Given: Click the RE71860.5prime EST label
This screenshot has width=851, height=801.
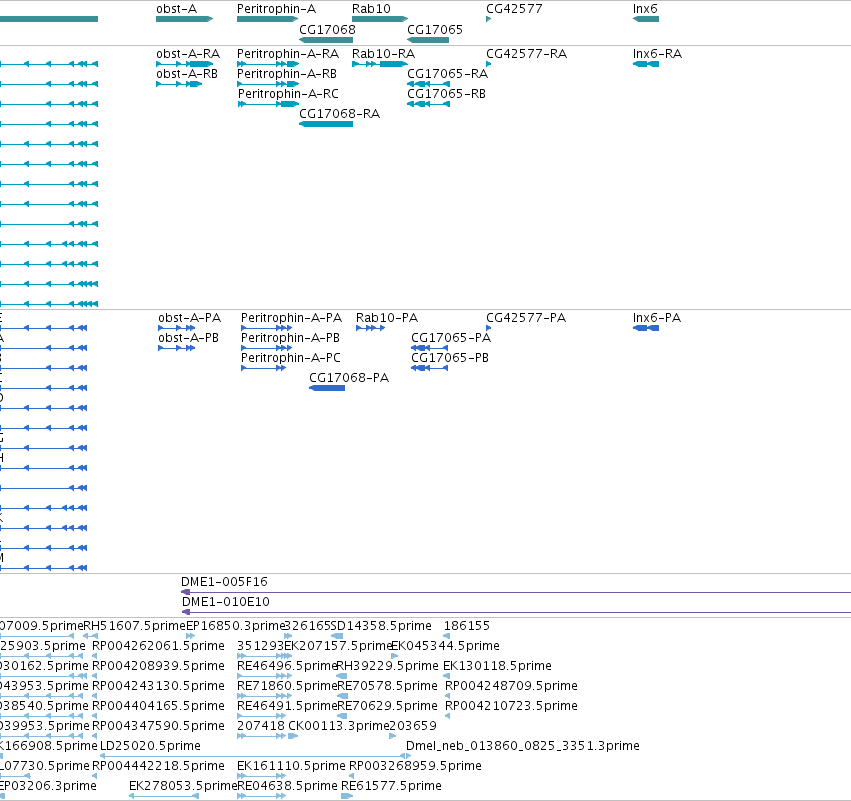Looking at the screenshot, I should pos(288,686).
